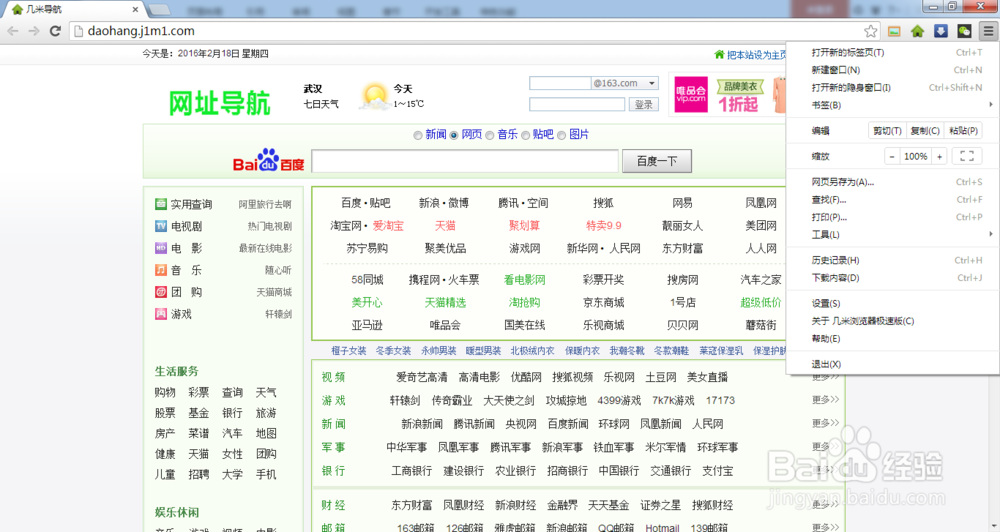Reload the page with the refresh icon

(x=55, y=31)
